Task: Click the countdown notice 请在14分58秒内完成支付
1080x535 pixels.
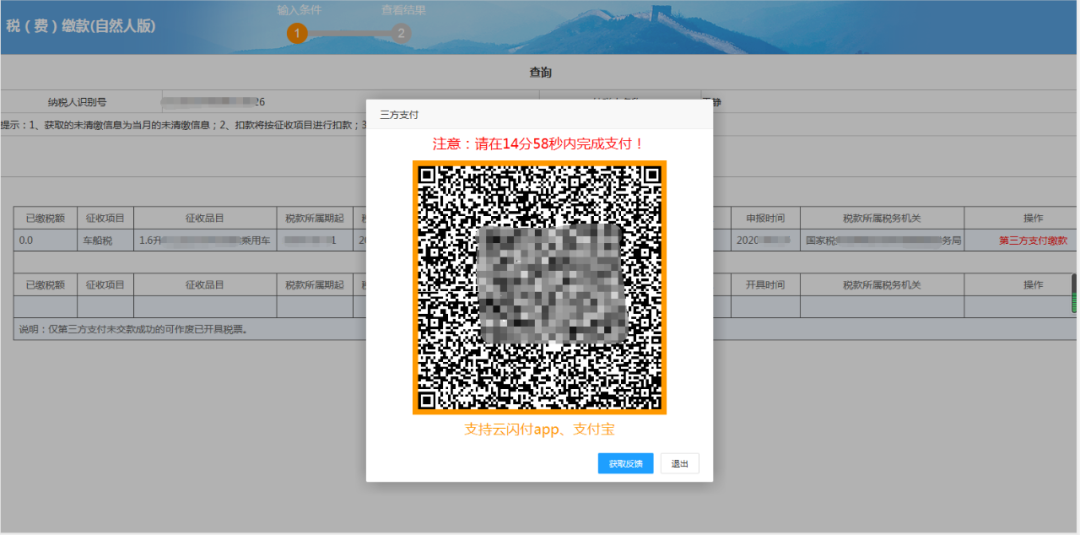Action: (539, 144)
